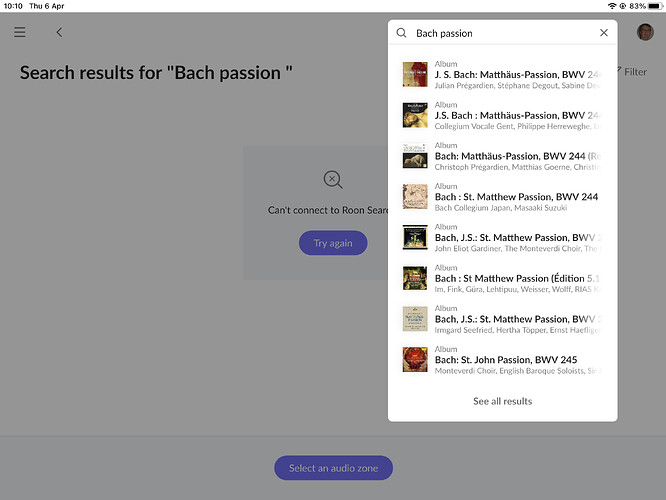666x500 pixels.
Task: Tap the Irmgard Seefried album cover thumbnail
Action: (x=415, y=319)
